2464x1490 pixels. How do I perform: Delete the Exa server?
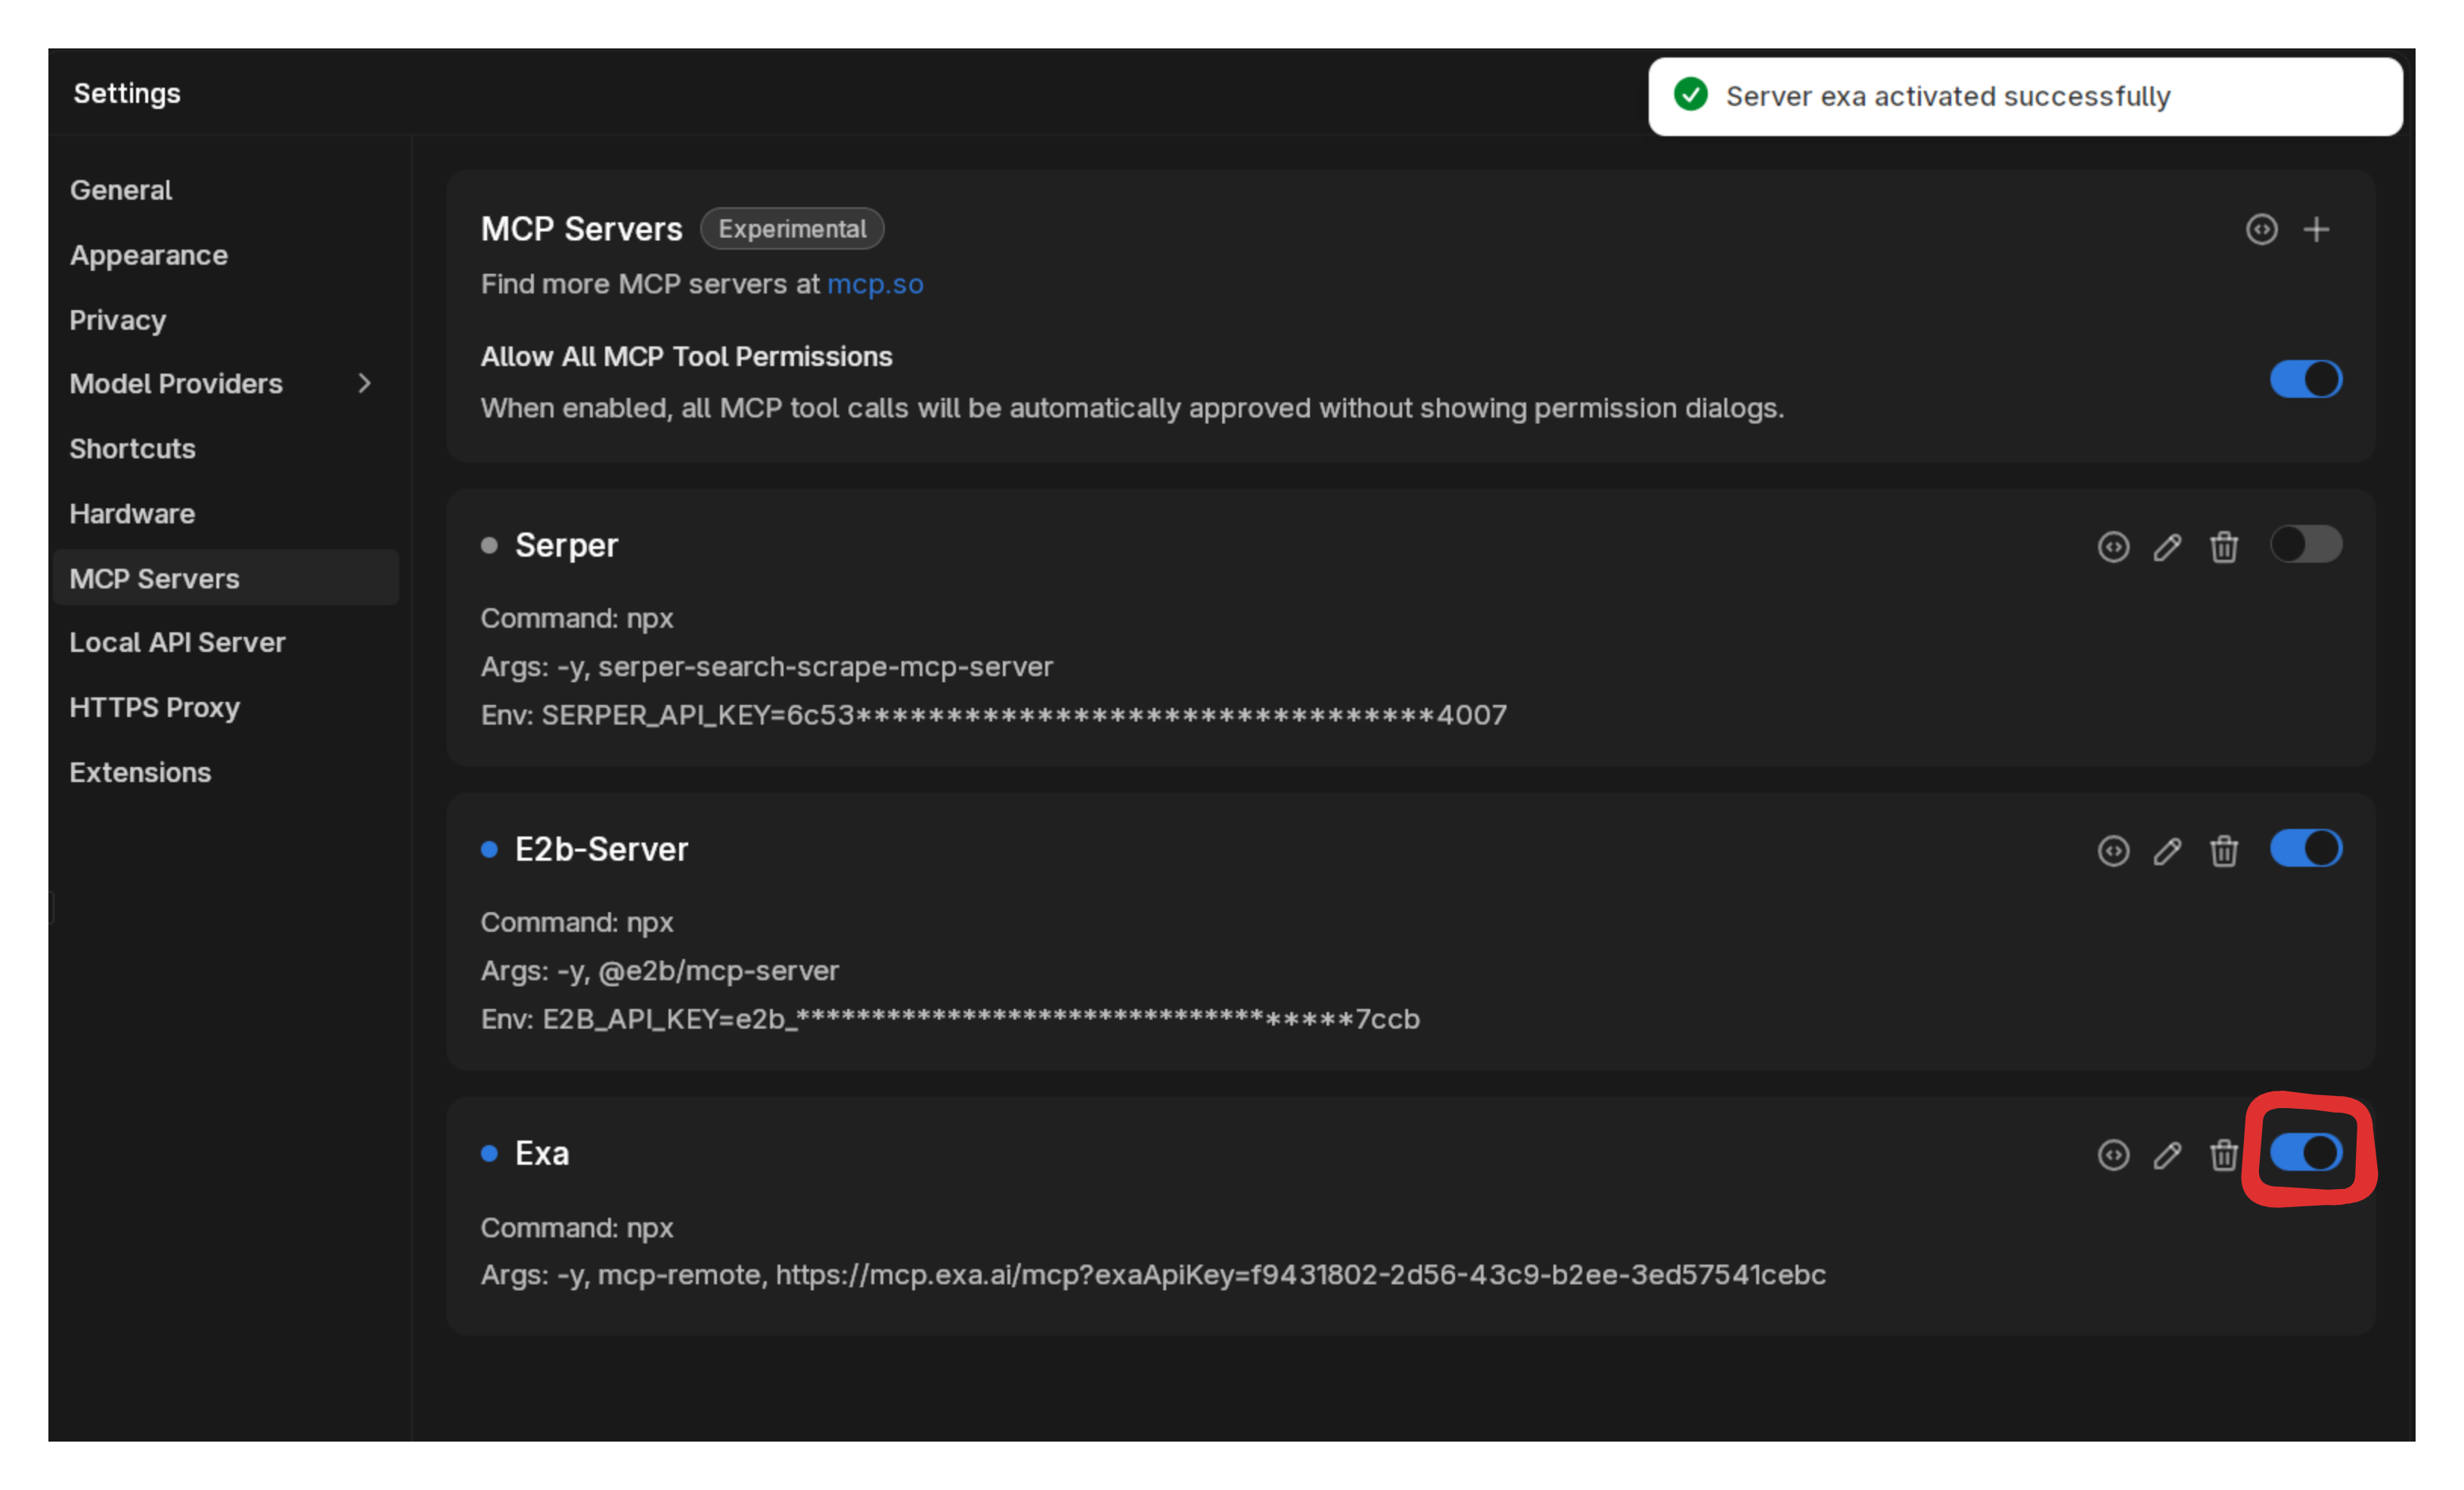[x=2224, y=1155]
